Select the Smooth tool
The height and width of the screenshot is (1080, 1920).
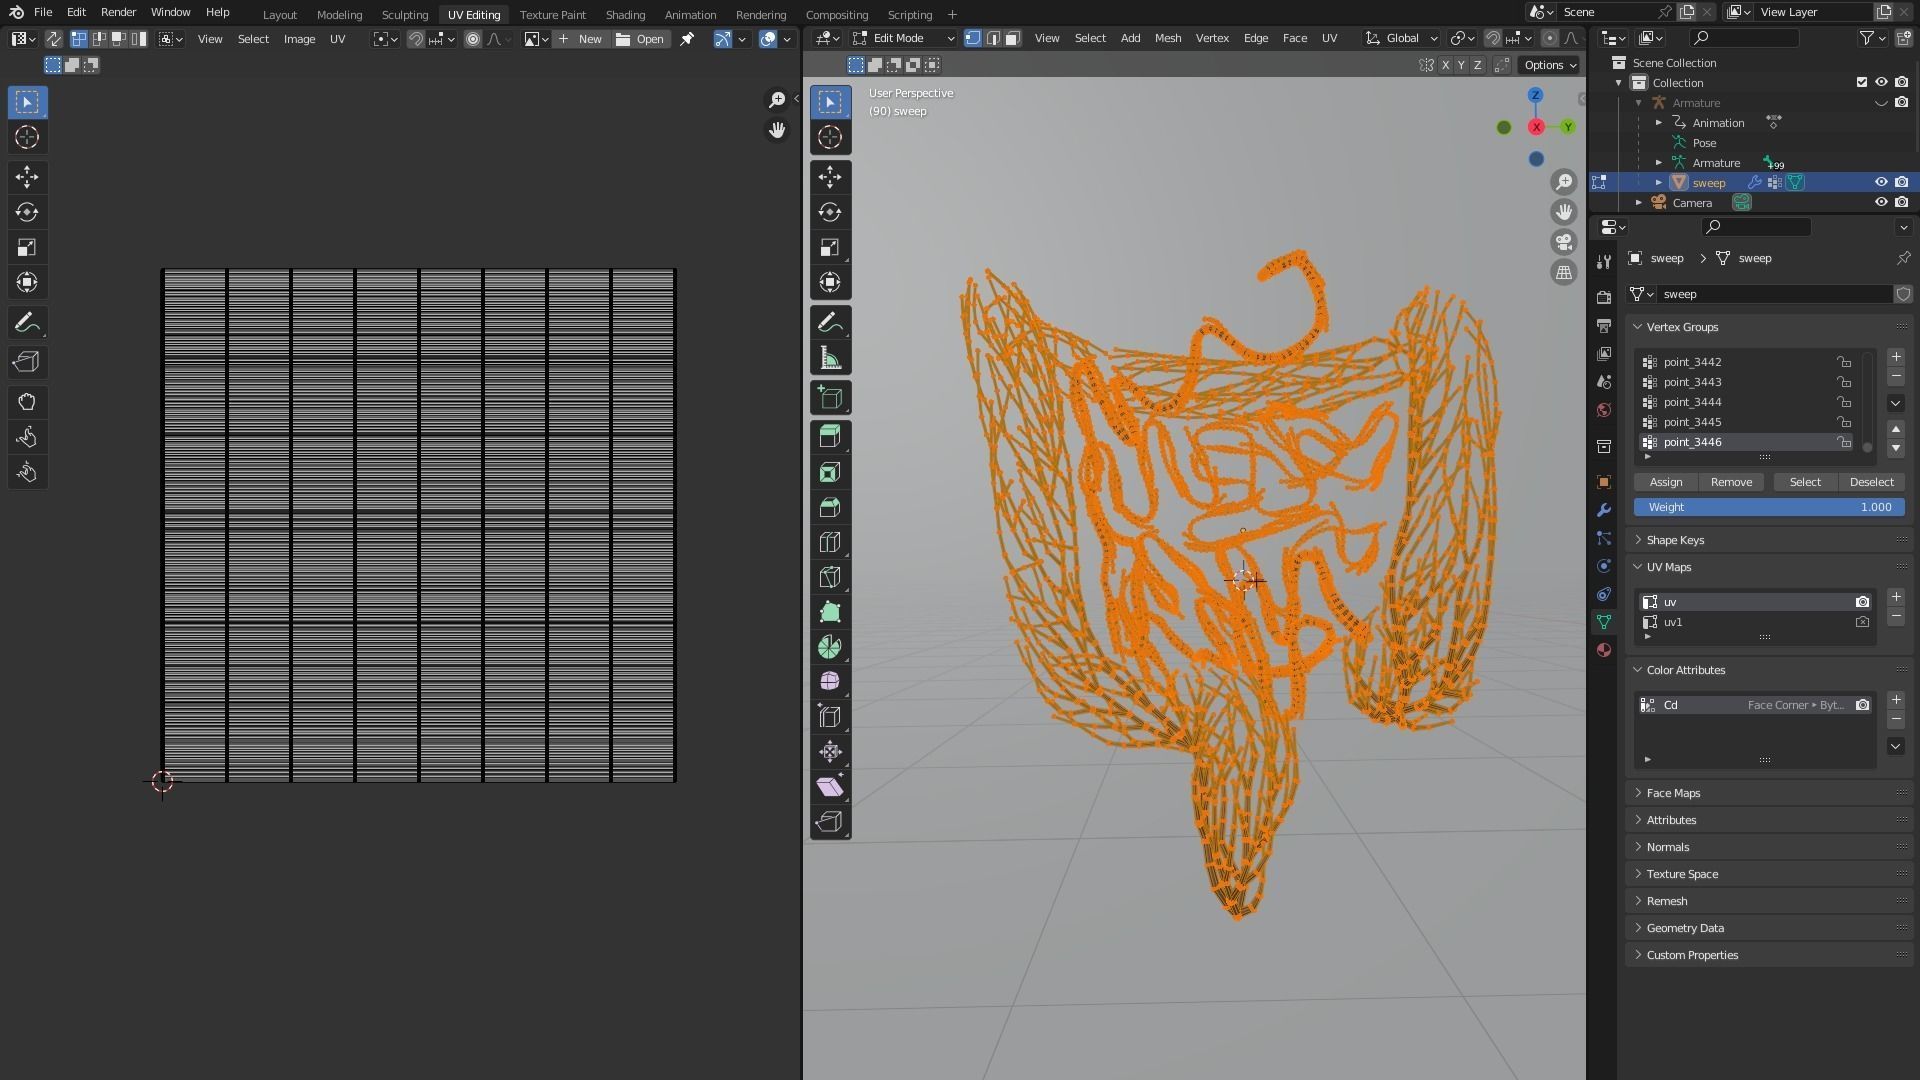pyautogui.click(x=829, y=682)
